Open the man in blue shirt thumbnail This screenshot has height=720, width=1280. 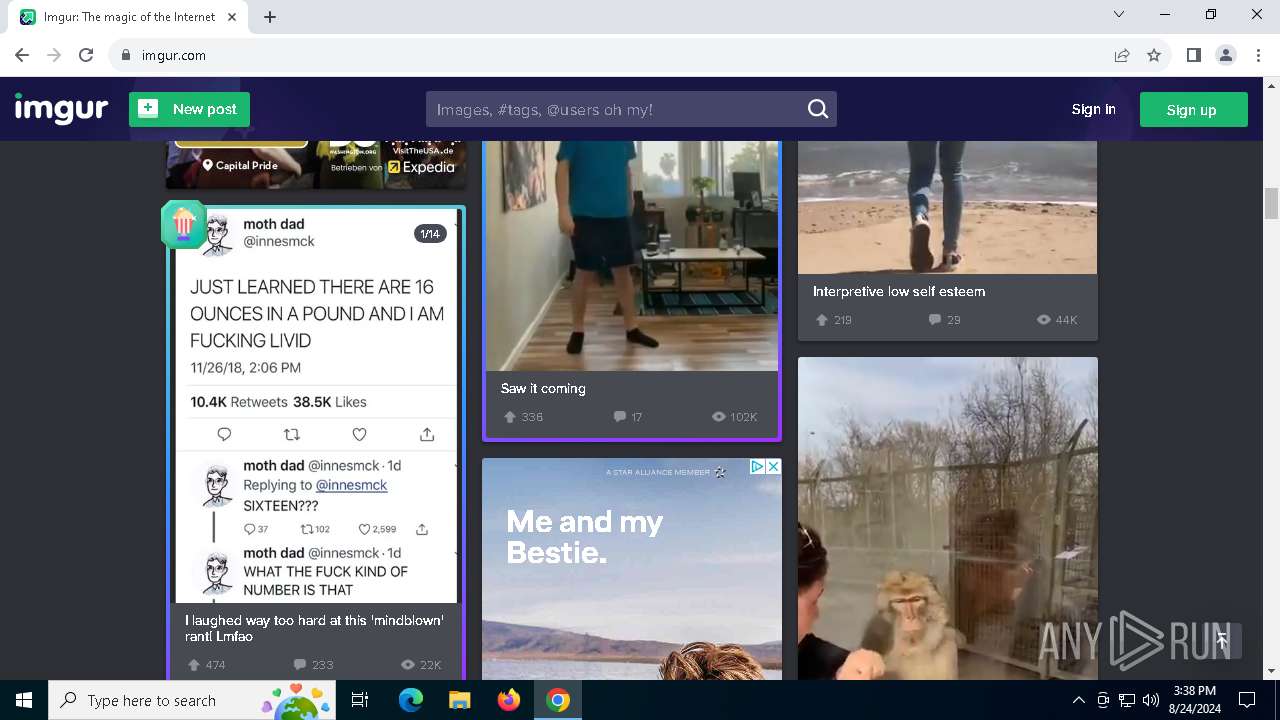pos(631,255)
